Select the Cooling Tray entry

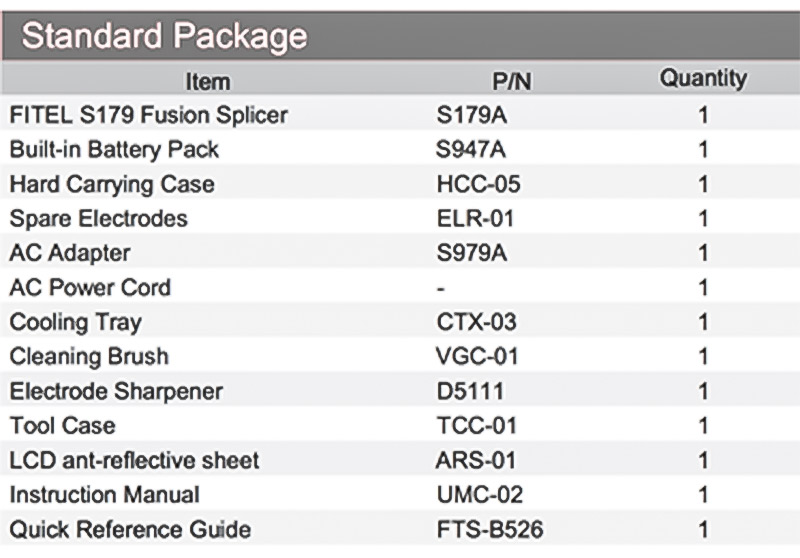click(76, 322)
